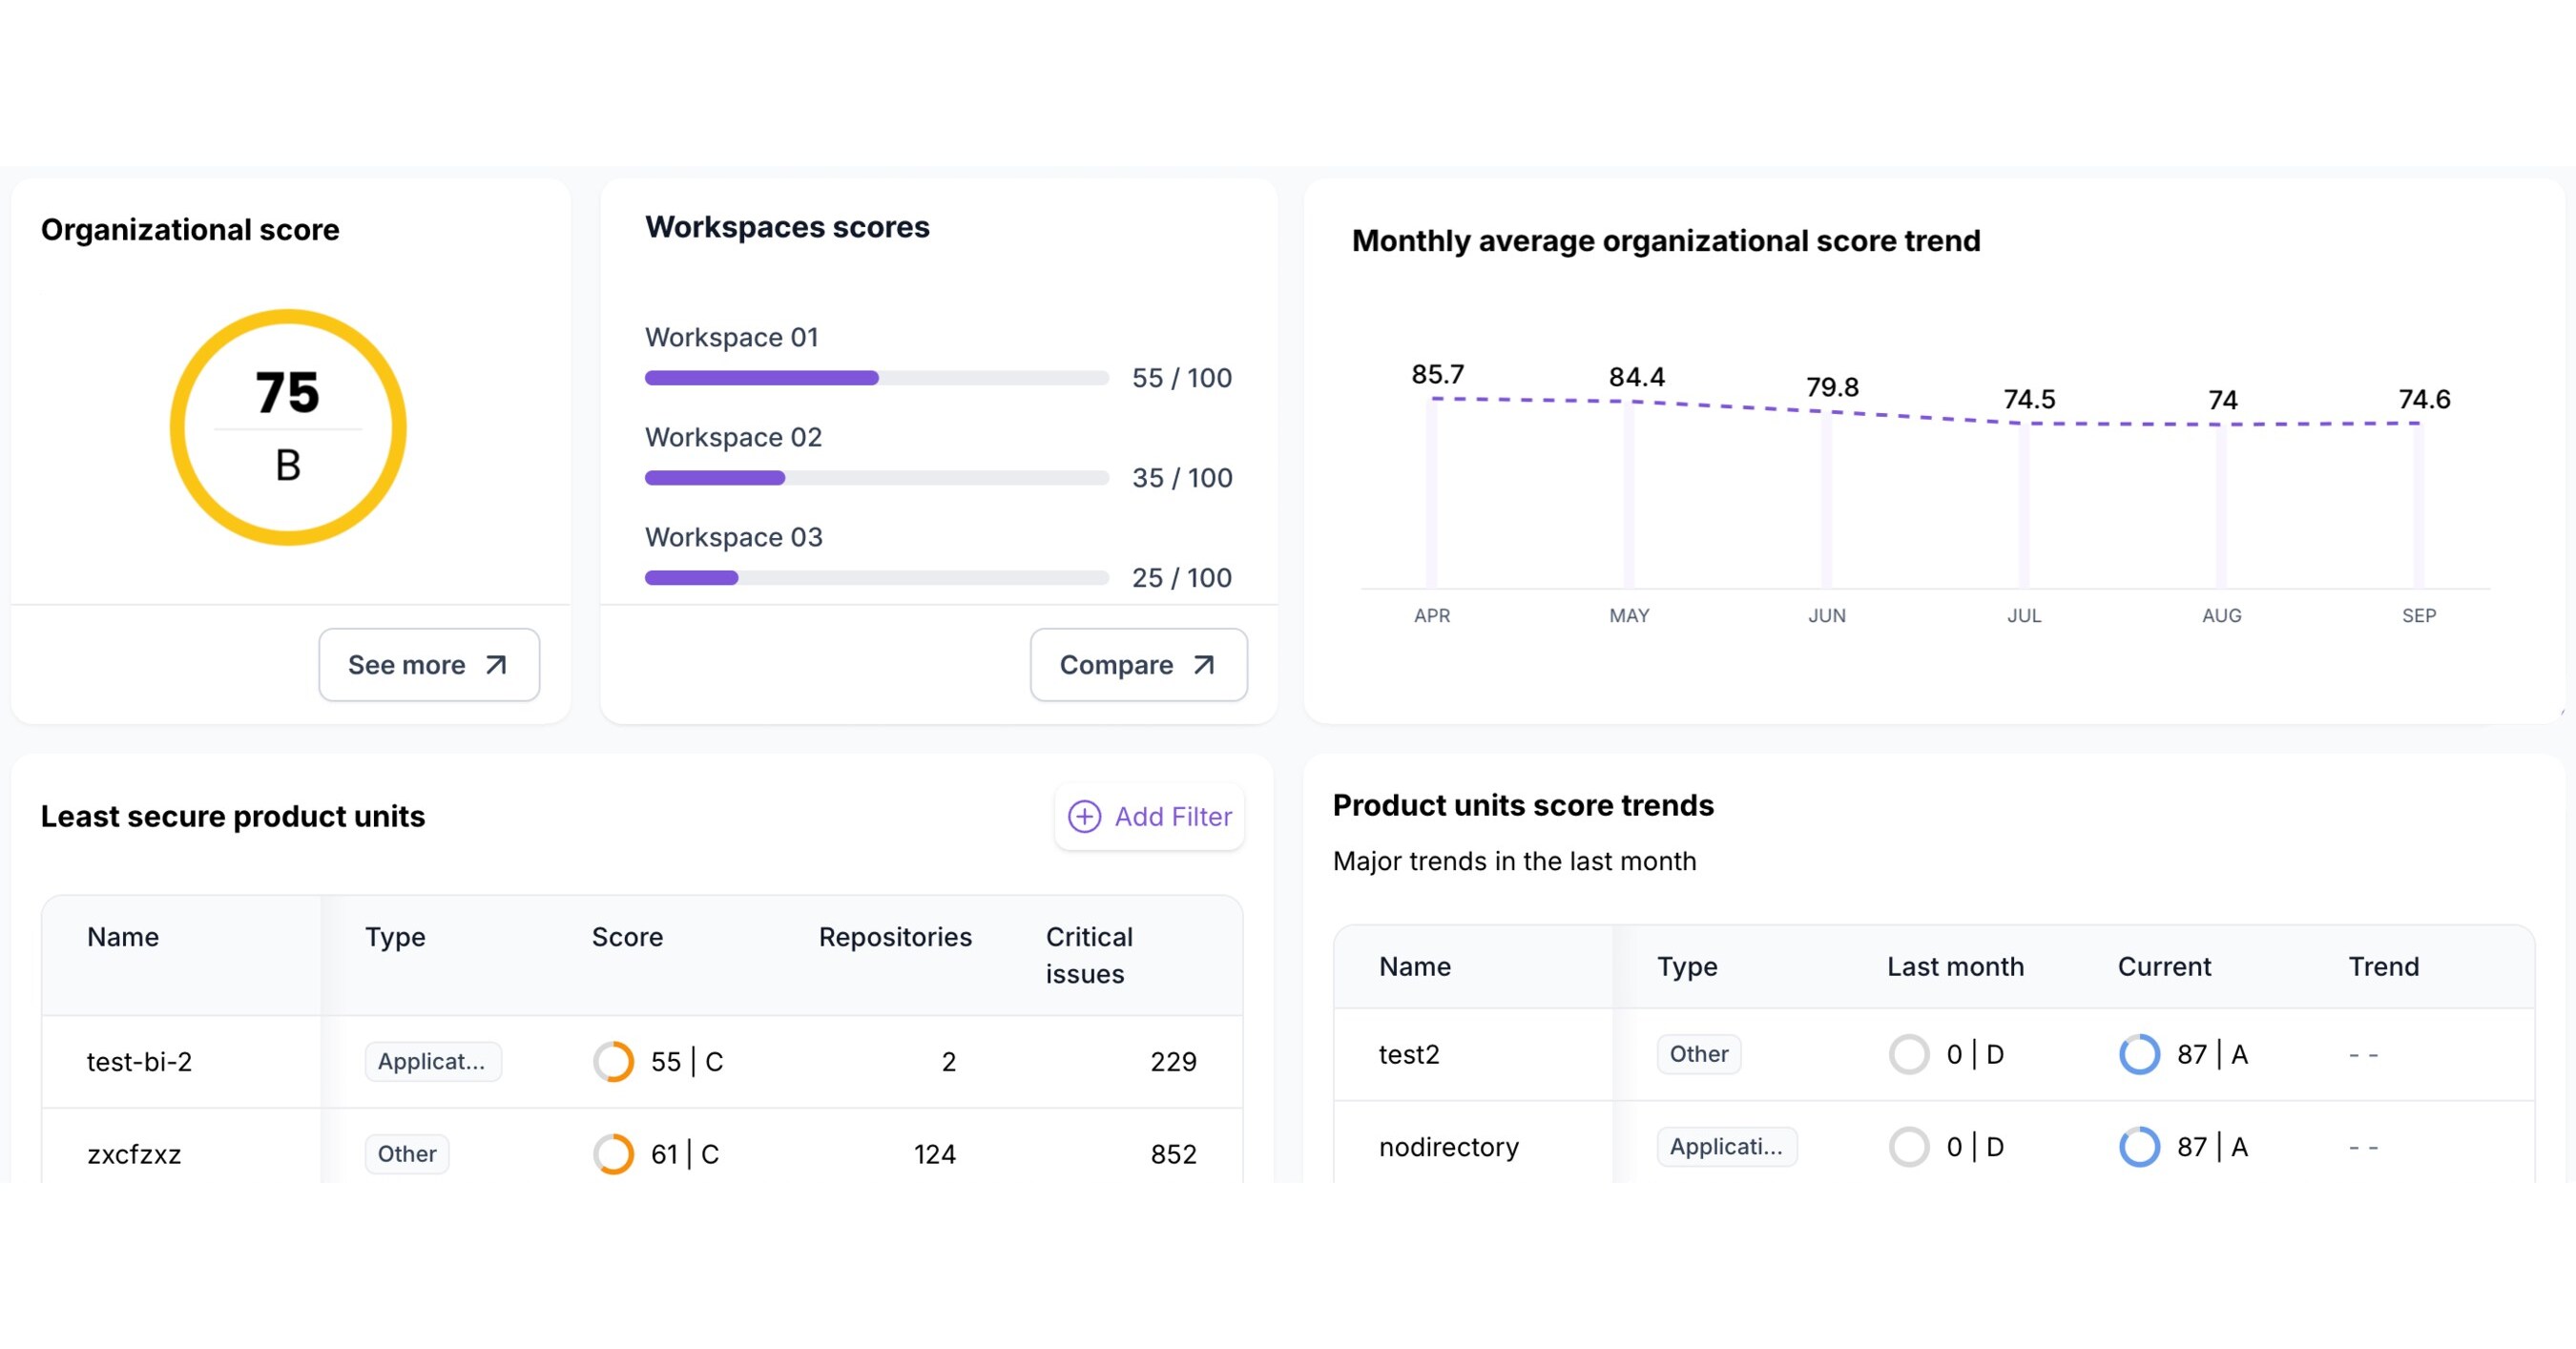
Task: Click the plus circle icon in Add Filter
Action: [x=1085, y=817]
